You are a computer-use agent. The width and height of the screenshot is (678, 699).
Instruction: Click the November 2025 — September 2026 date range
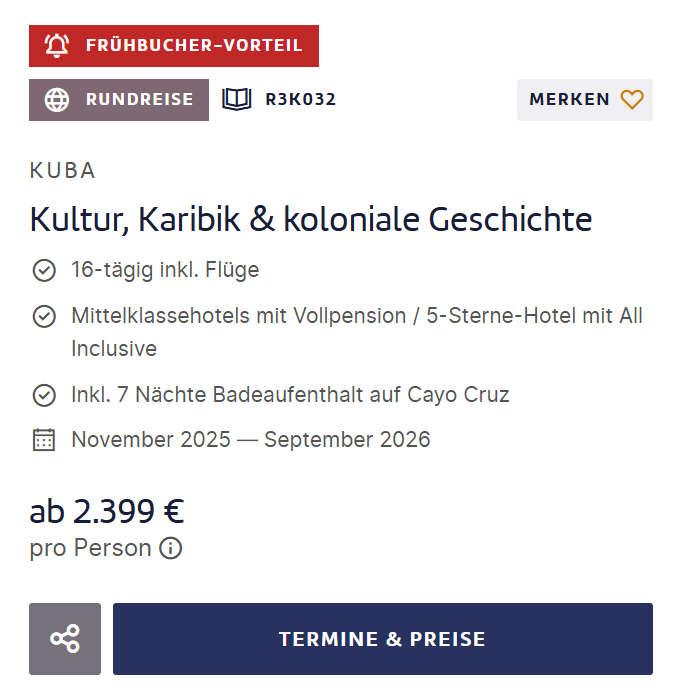pyautogui.click(x=251, y=440)
